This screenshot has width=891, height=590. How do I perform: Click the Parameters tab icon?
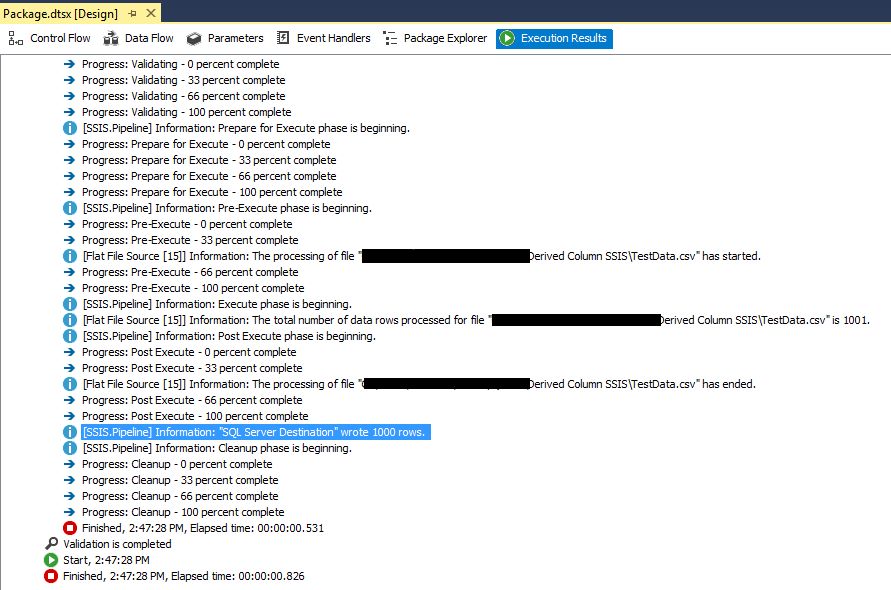pyautogui.click(x=194, y=39)
